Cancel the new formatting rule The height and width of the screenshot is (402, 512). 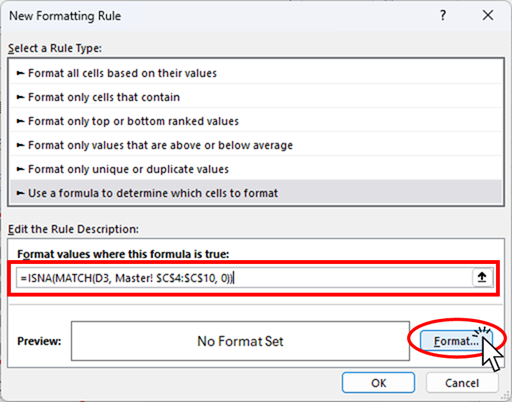point(462,383)
